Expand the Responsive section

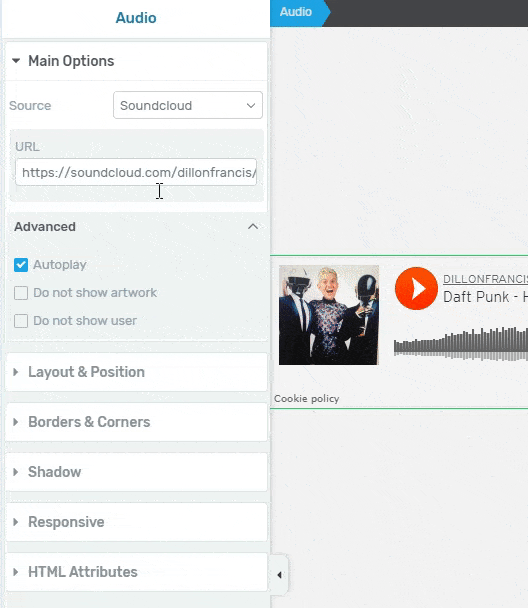(136, 522)
